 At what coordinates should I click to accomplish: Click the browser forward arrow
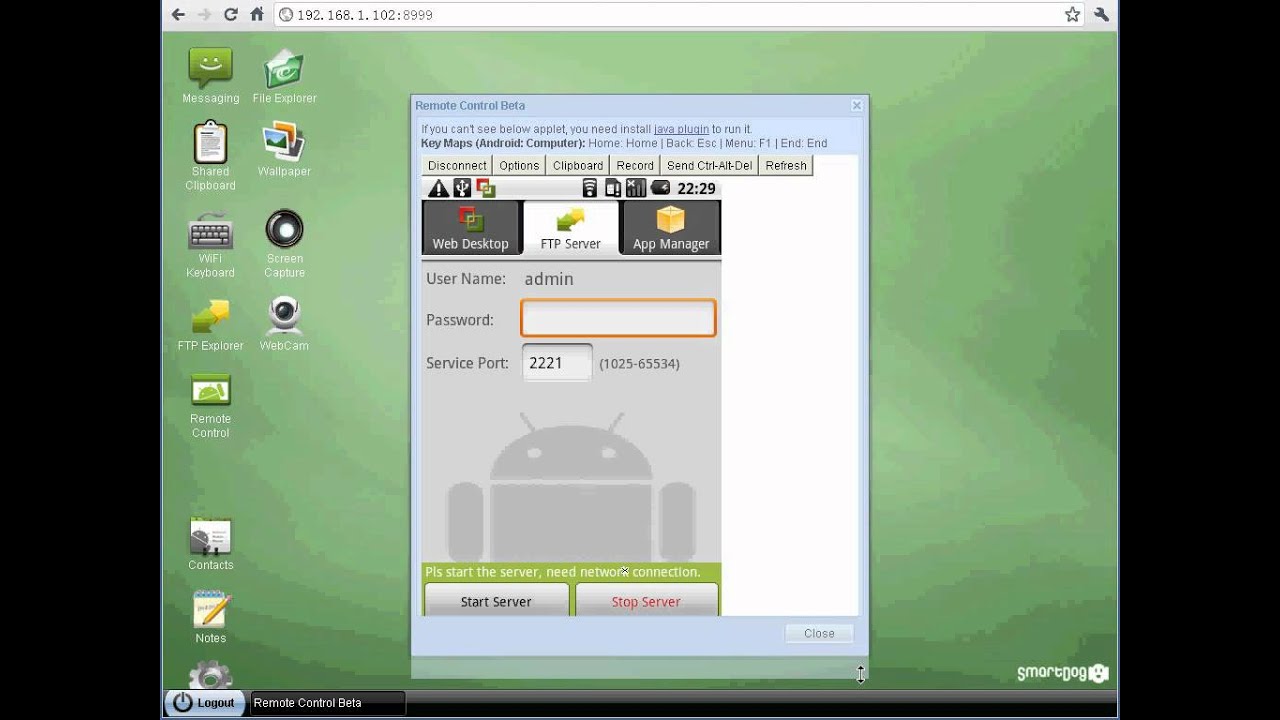tap(204, 14)
